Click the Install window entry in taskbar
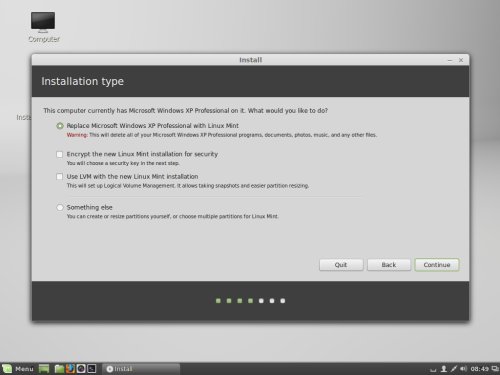Screen dimensions: 500x375 click(x=141, y=369)
